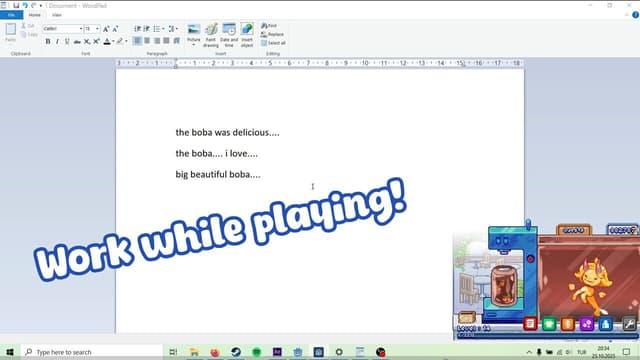Click Increase indent icon
This screenshot has height=360, width=640.
146,29
